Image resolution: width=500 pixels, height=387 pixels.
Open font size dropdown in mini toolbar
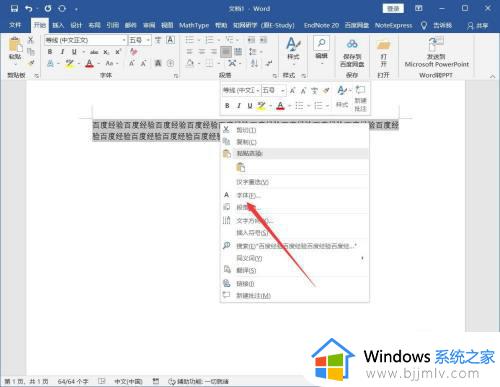click(283, 90)
